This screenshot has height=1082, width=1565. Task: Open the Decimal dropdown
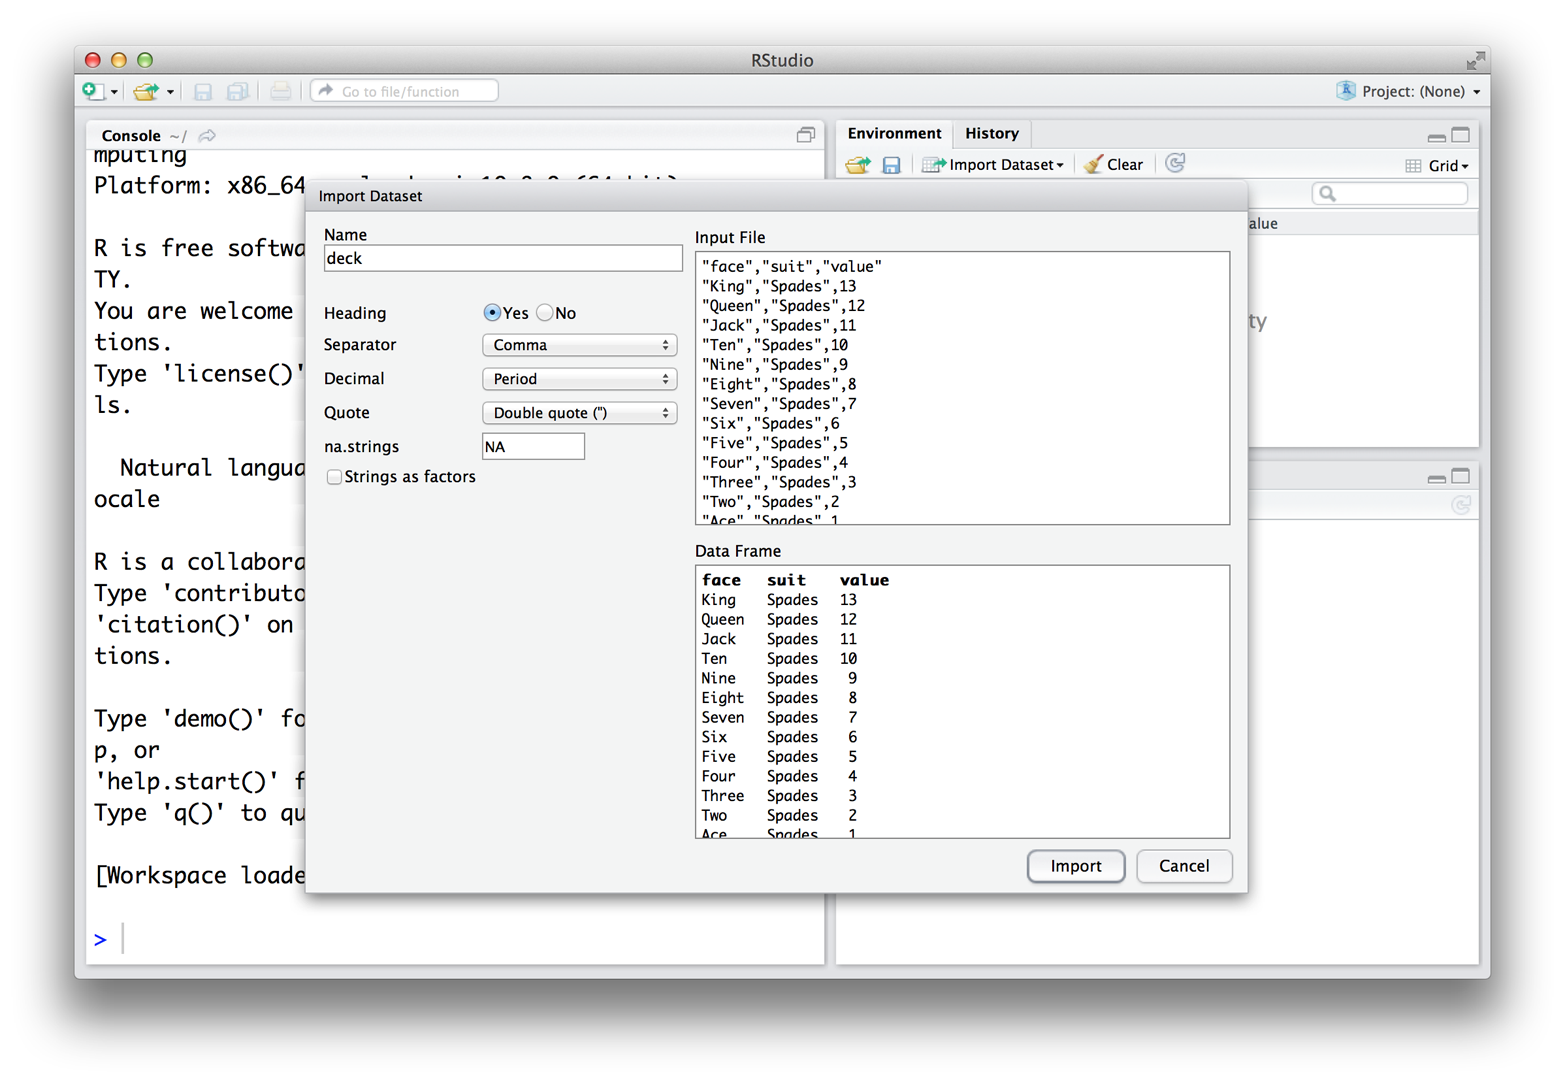point(580,379)
